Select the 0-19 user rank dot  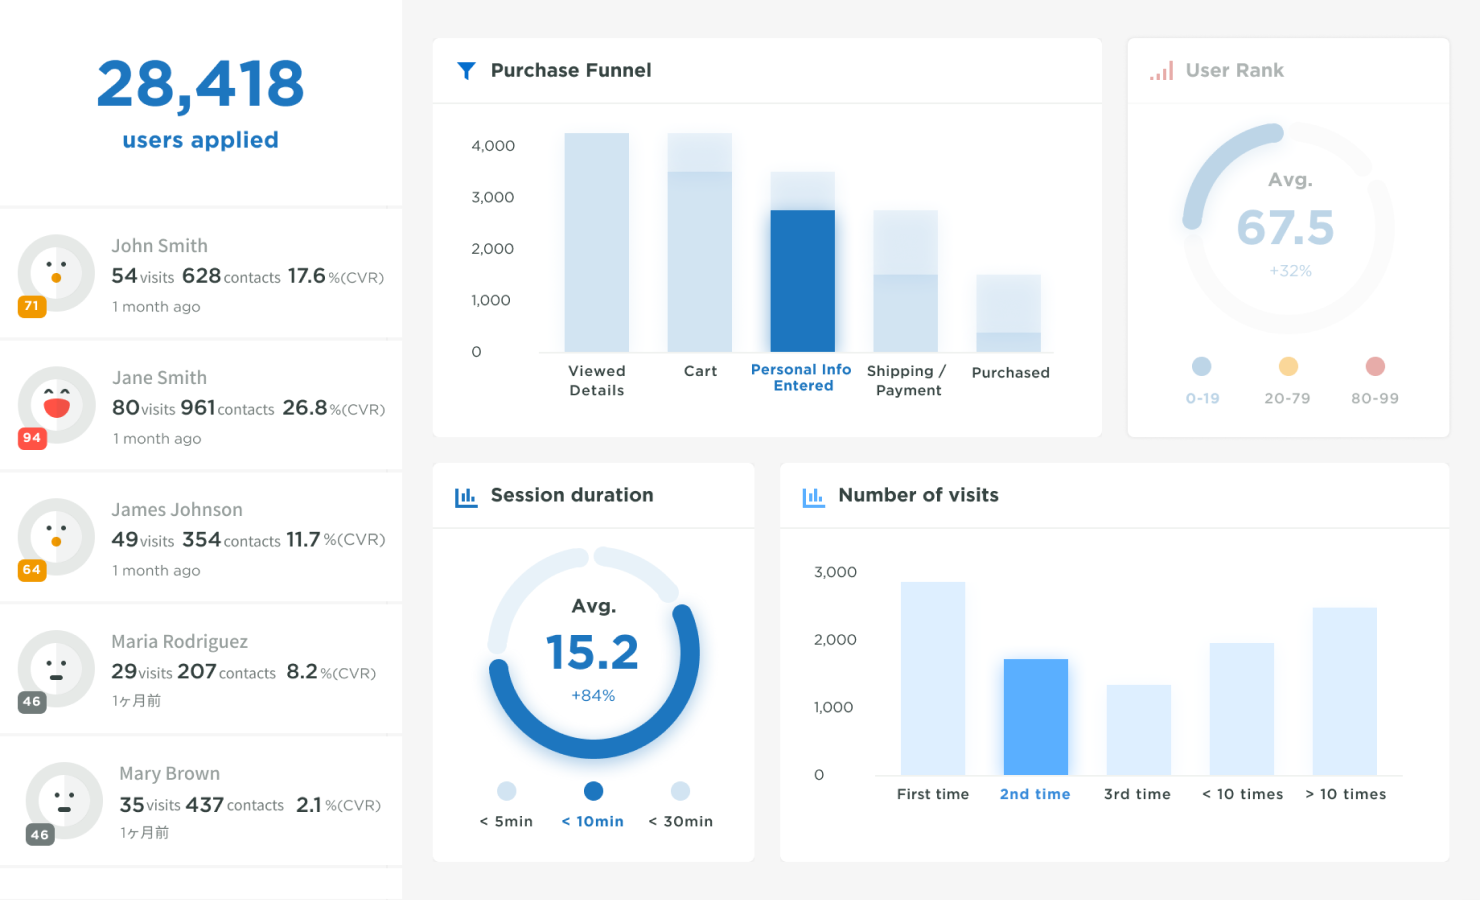click(1202, 366)
